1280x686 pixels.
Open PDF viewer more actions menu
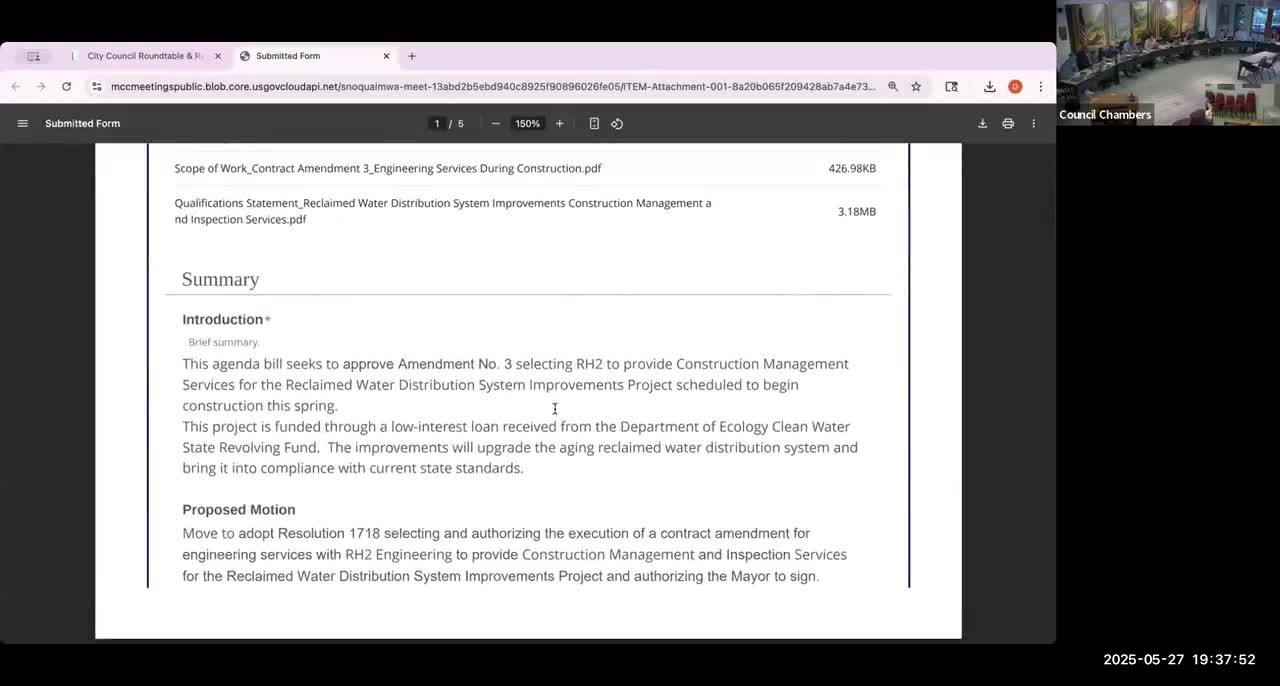pyautogui.click(x=1034, y=123)
